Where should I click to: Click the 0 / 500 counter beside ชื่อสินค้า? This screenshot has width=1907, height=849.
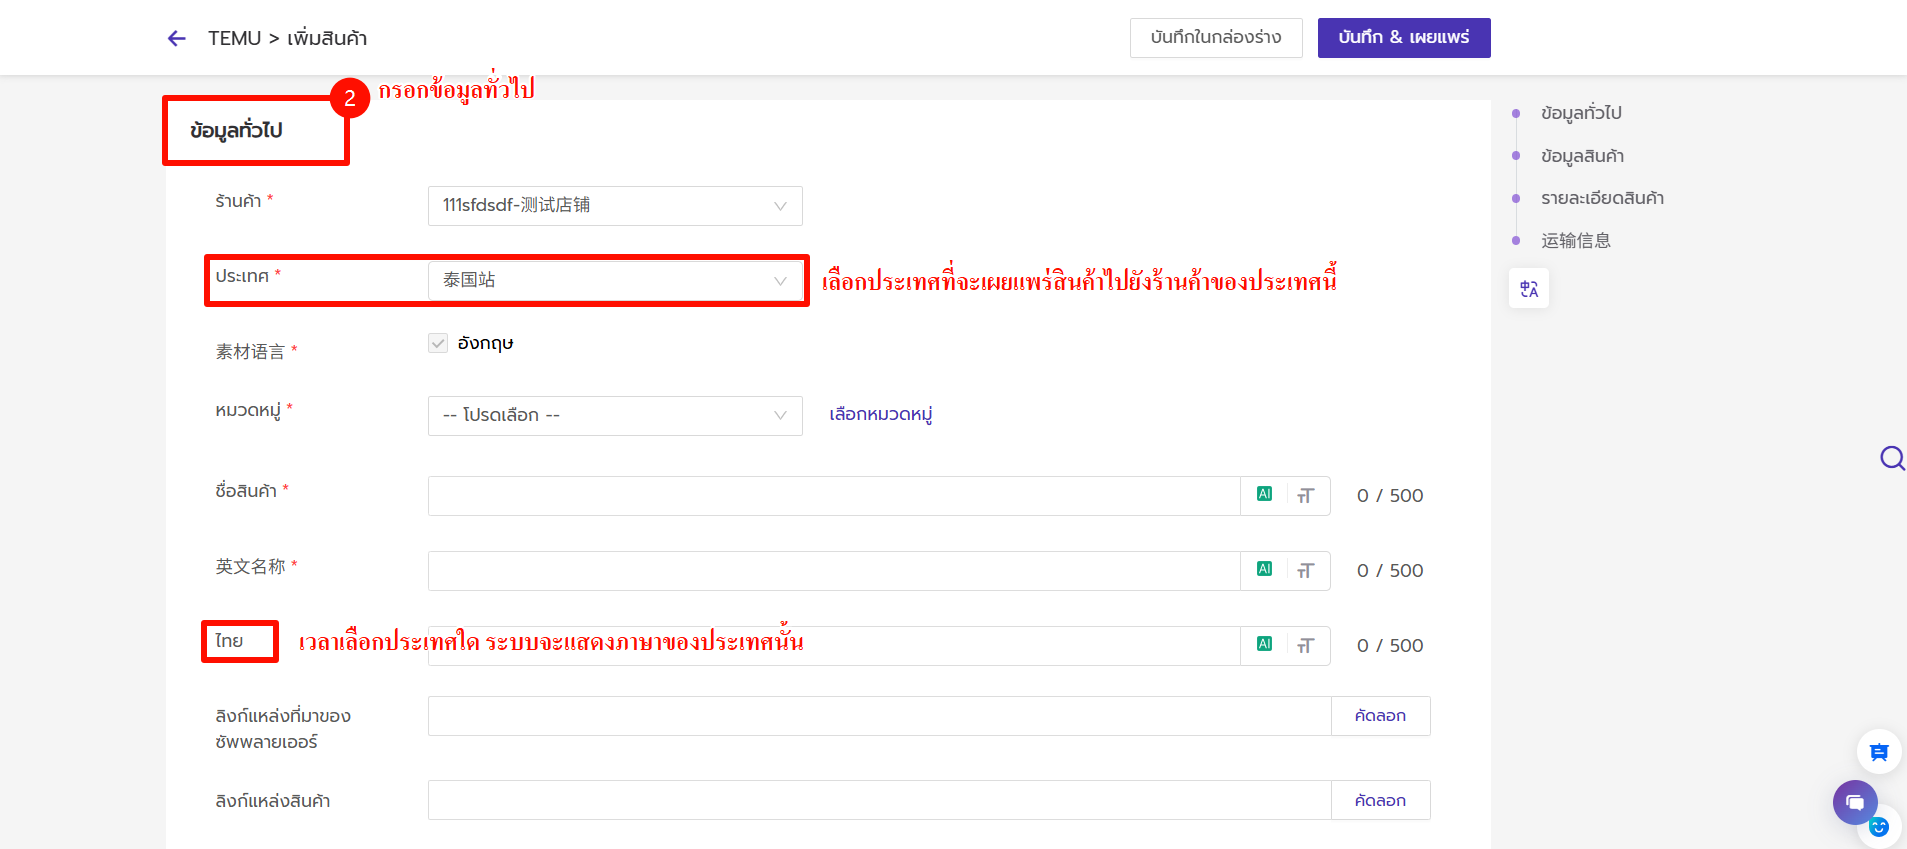pyautogui.click(x=1390, y=496)
